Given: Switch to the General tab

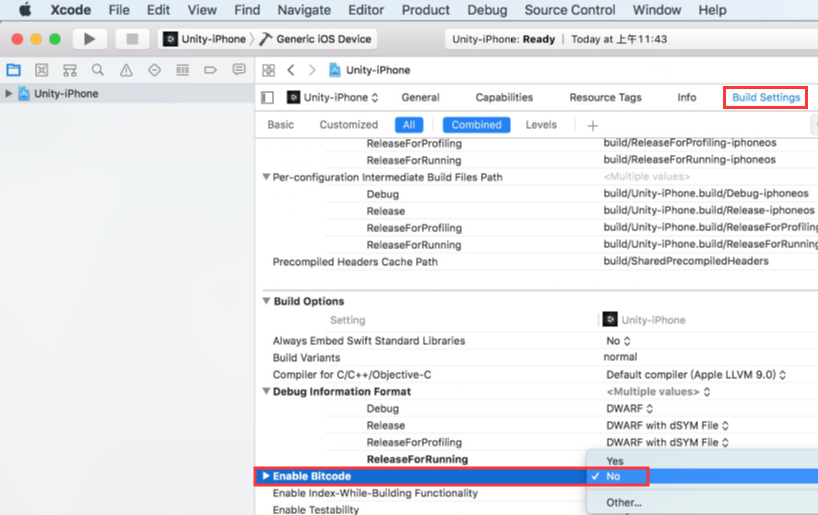Looking at the screenshot, I should (420, 98).
